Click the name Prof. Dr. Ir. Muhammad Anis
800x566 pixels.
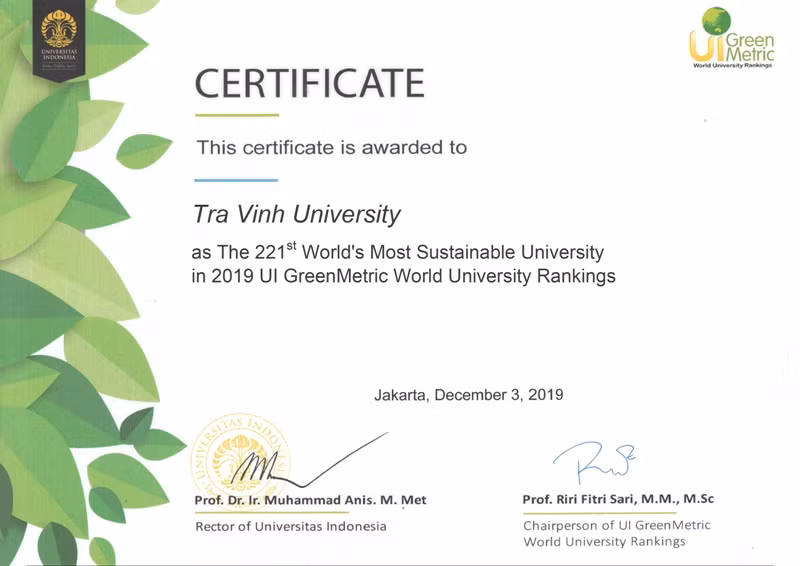311,500
